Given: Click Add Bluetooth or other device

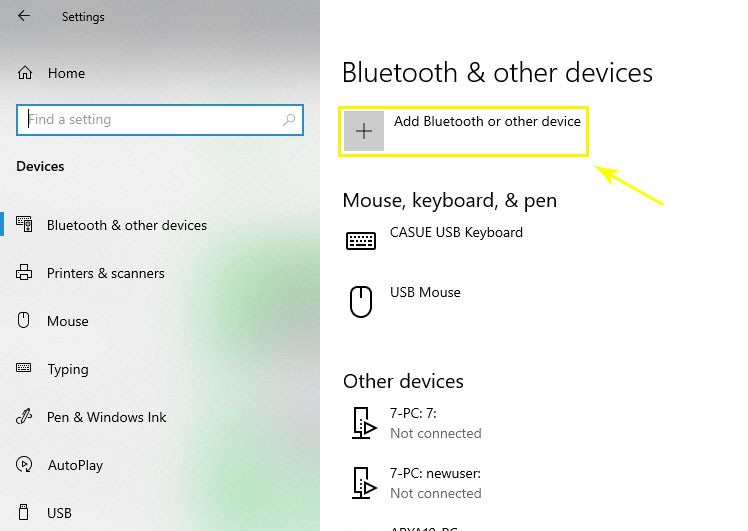Looking at the screenshot, I should (x=487, y=122).
